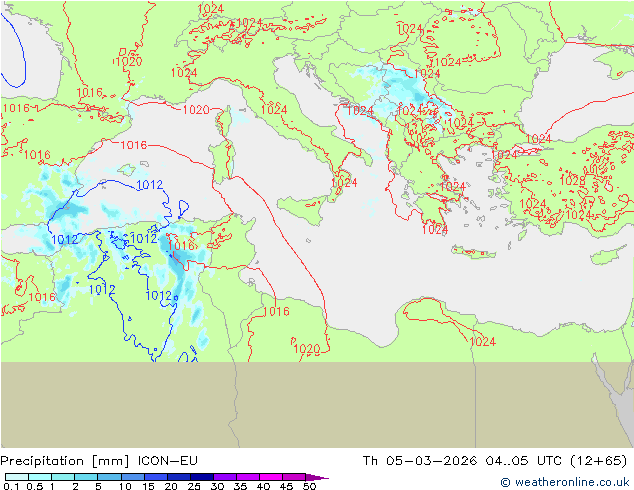Viewport: 634px width, 490px height.
Task: Click the '35' legend value
Action: 240,486
